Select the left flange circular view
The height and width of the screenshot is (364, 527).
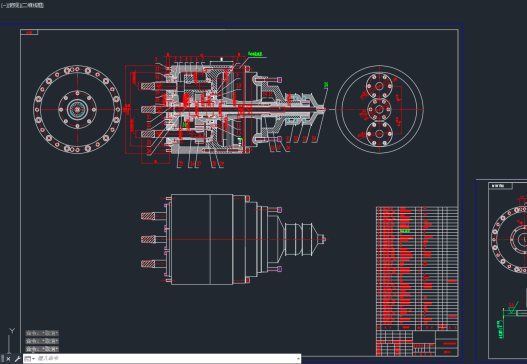(77, 109)
